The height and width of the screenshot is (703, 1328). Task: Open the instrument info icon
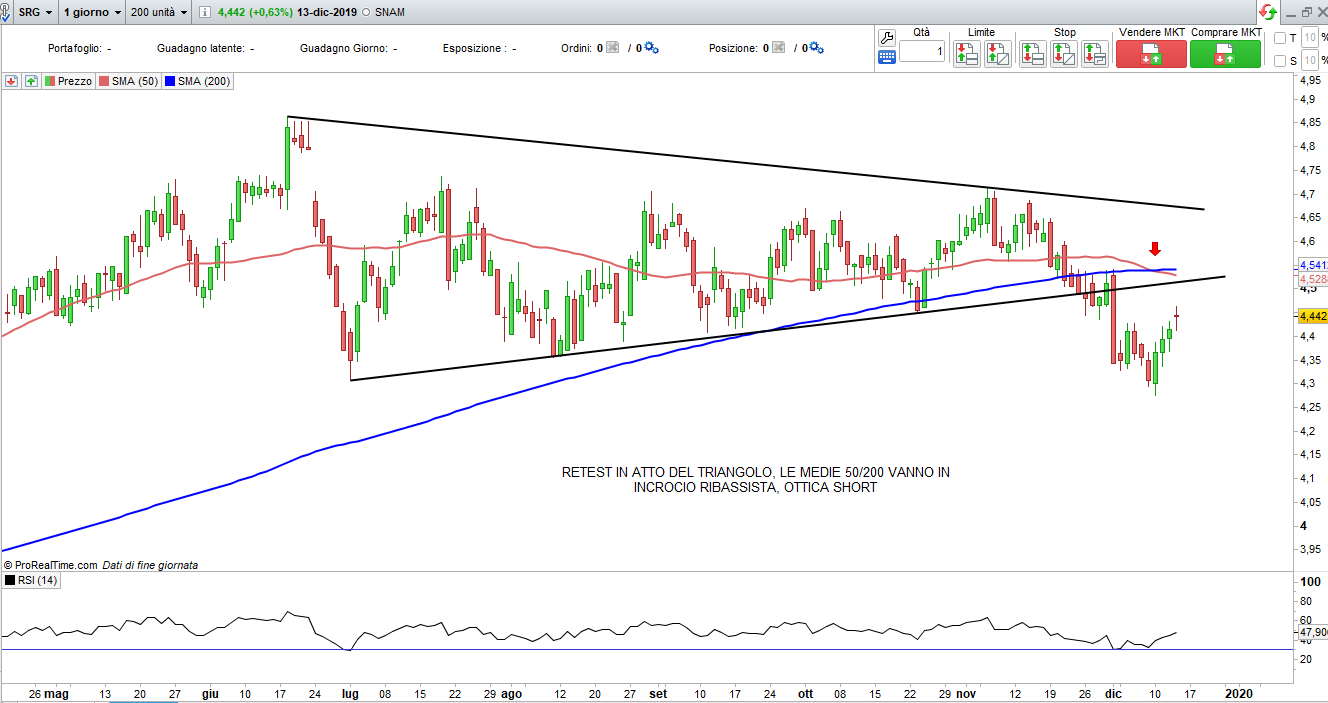coord(205,13)
